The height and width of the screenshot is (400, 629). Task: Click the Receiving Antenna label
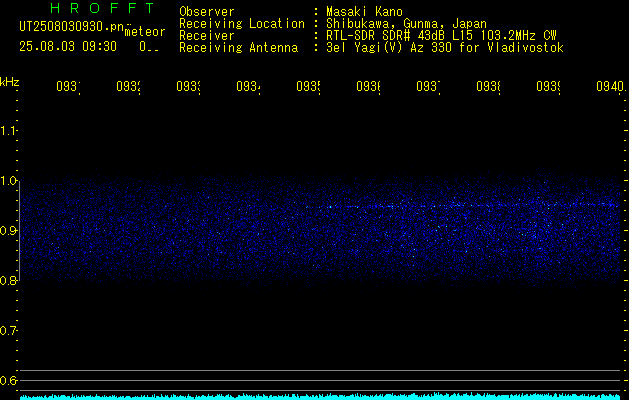pyautogui.click(x=238, y=48)
